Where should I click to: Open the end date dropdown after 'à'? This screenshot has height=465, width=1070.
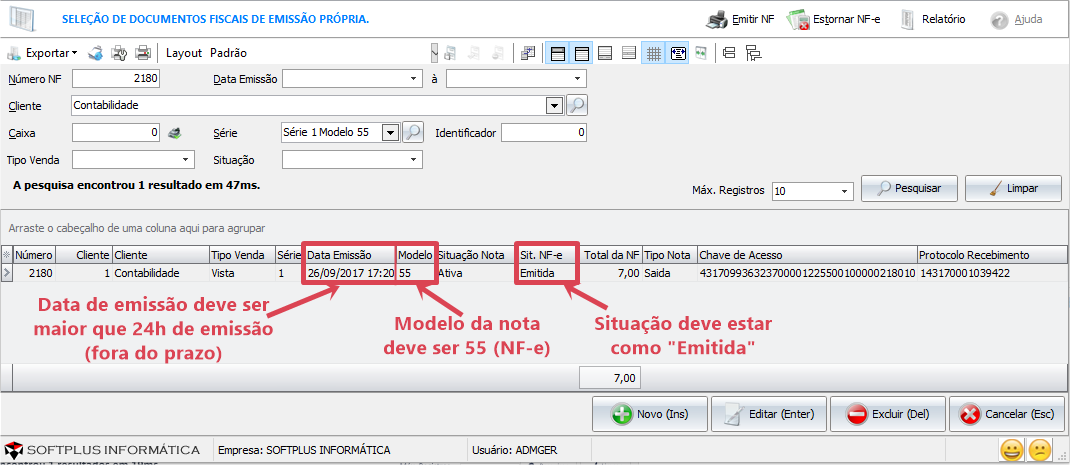pos(577,79)
